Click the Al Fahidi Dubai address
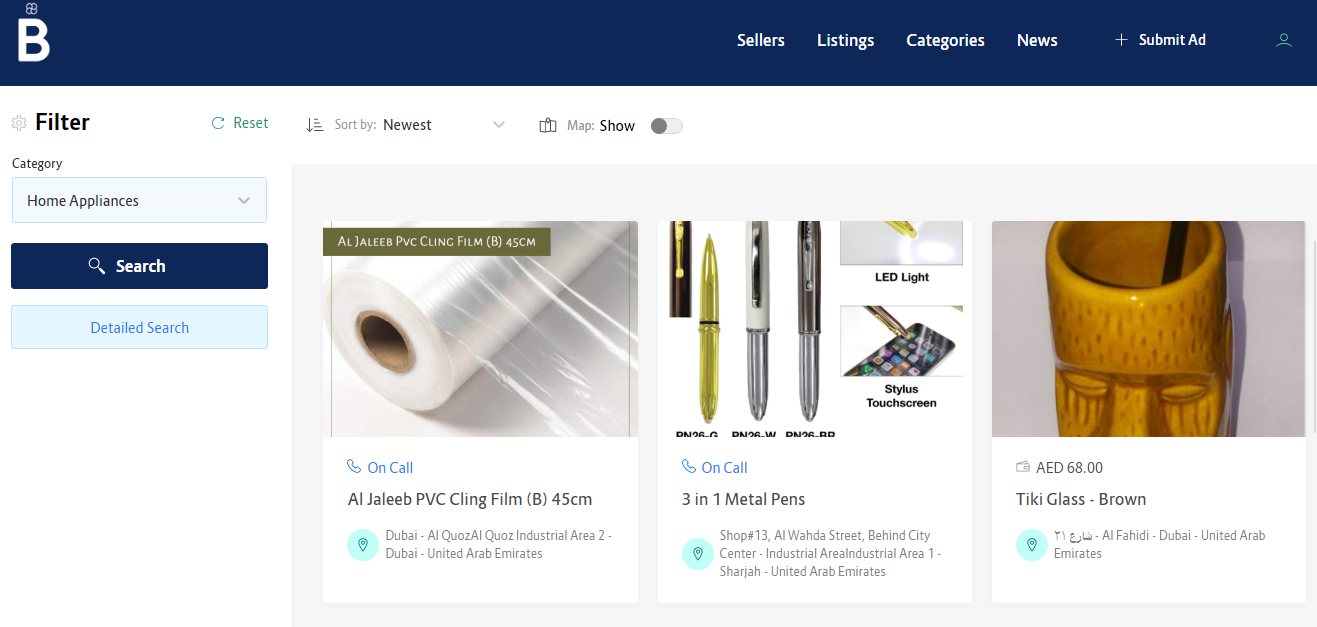Image resolution: width=1317 pixels, height=627 pixels. point(1159,544)
